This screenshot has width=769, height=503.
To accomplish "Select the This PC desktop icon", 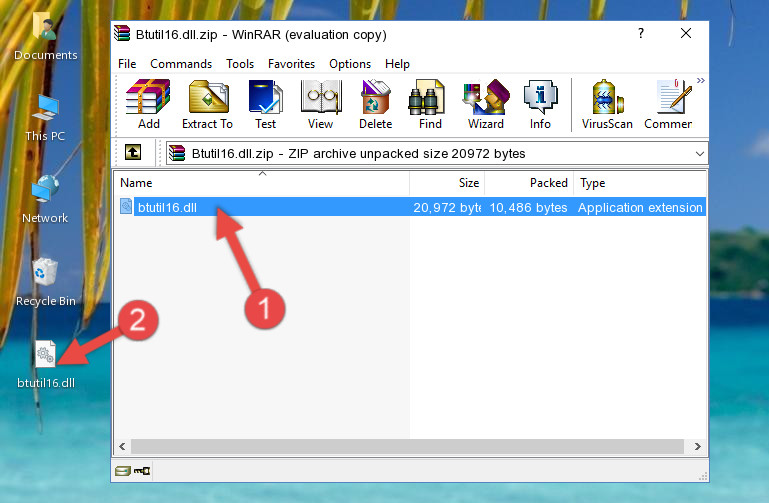I will 45,118.
